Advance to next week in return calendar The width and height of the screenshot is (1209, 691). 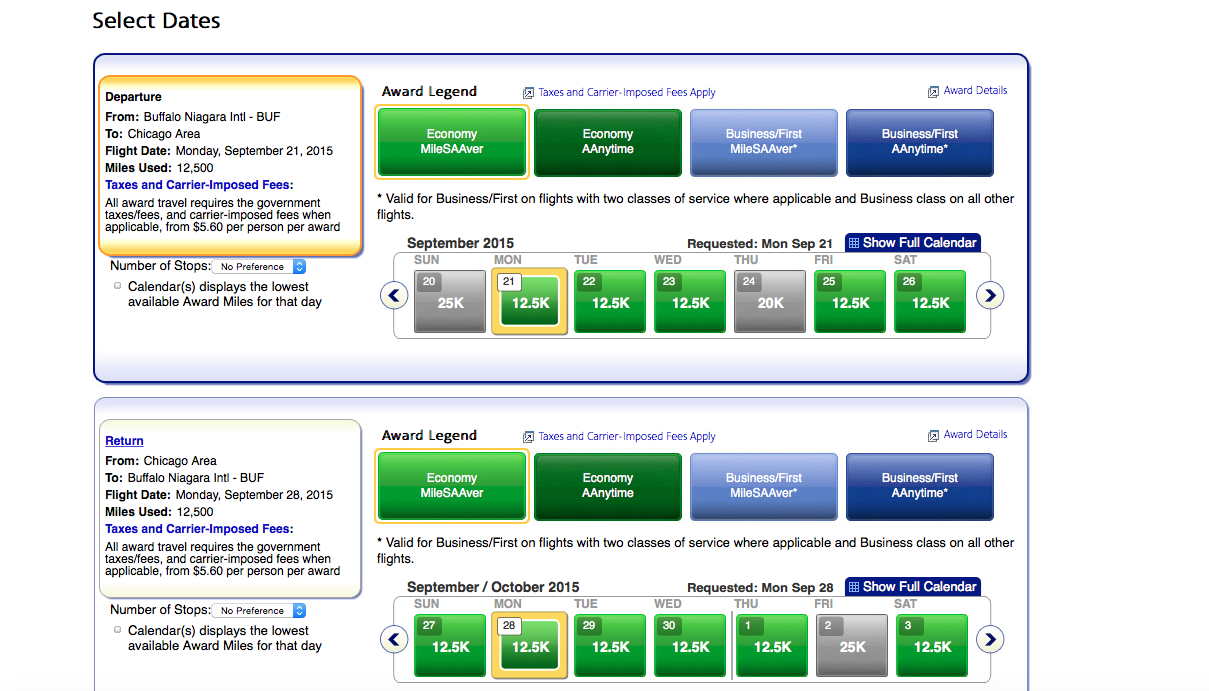[989, 639]
